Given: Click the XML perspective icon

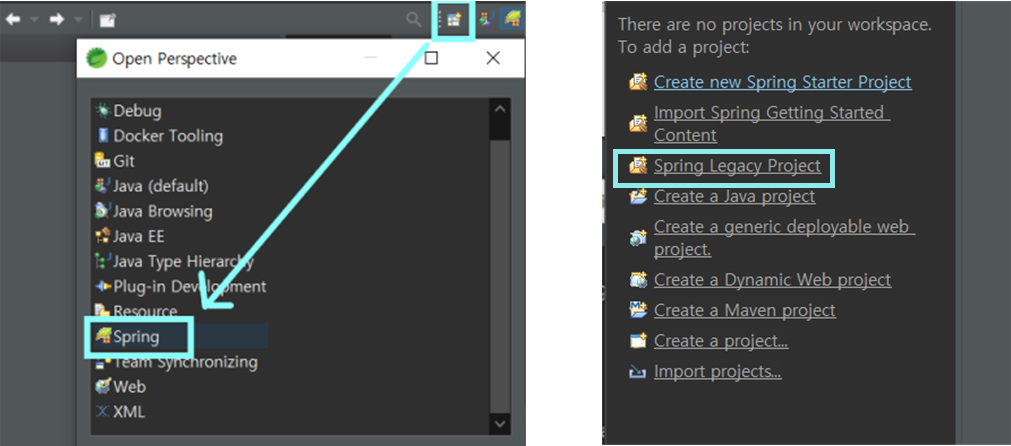Looking at the screenshot, I should pyautogui.click(x=103, y=412).
